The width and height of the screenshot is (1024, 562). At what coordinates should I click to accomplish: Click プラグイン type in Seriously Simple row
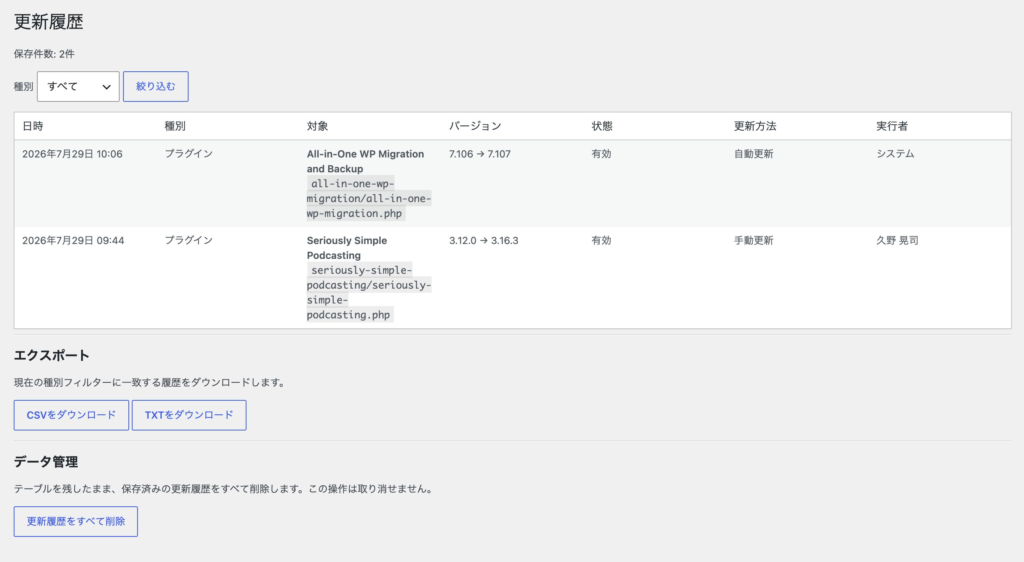click(189, 240)
